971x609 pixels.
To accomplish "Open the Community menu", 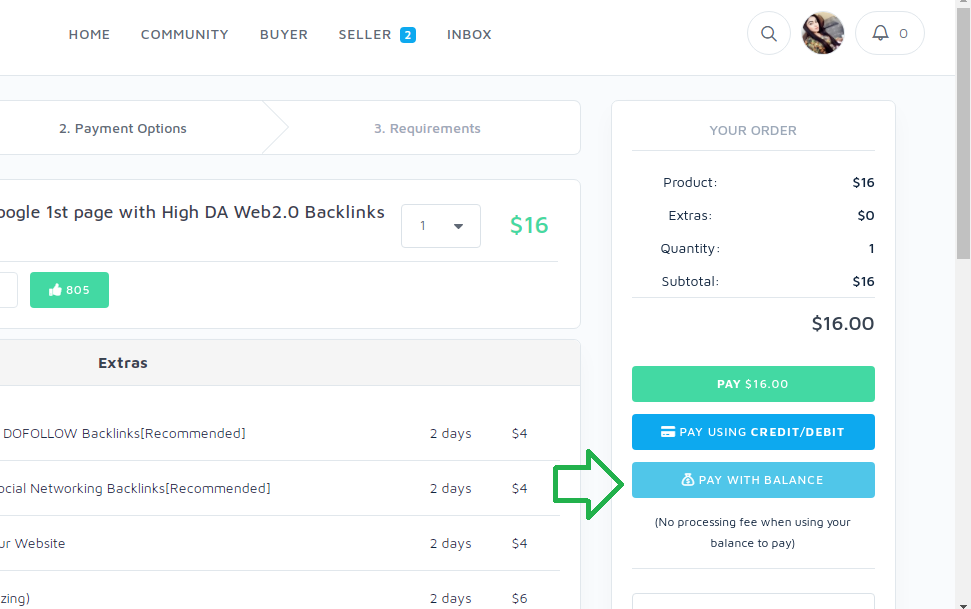I will pos(184,35).
